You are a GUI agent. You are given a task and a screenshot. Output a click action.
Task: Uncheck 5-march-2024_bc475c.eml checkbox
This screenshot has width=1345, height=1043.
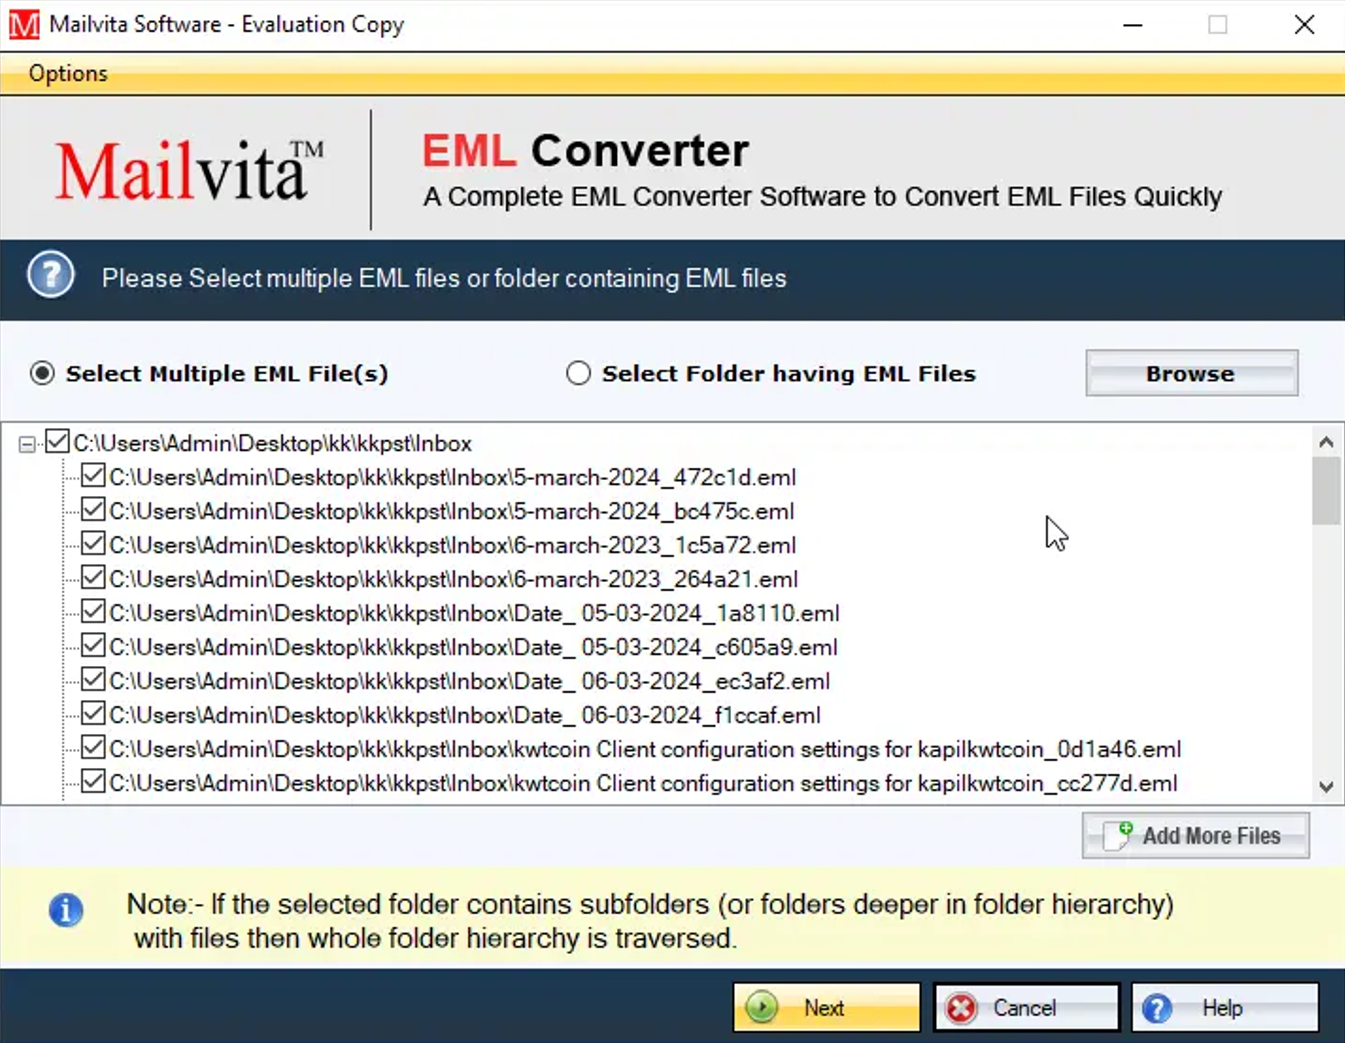93,509
